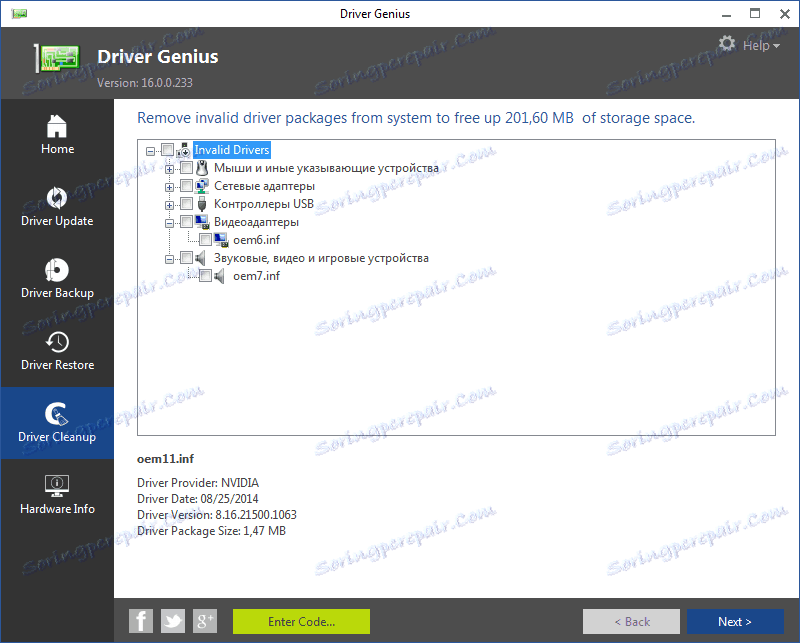Tick the oem6.inf checkbox
Viewport: 800px width, 643px height.
(205, 239)
